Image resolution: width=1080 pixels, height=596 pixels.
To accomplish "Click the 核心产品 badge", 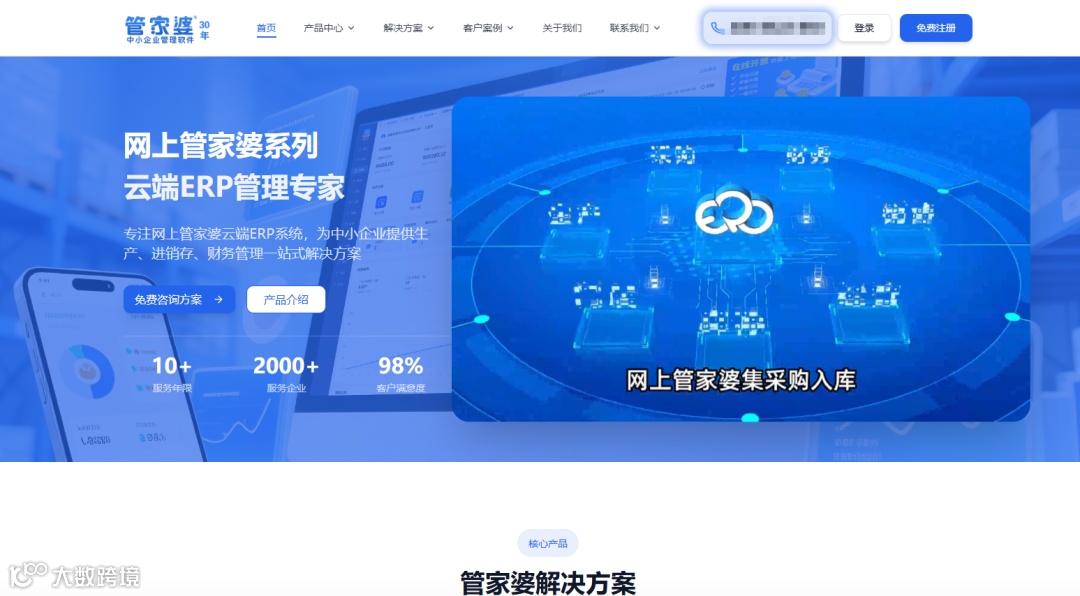I will coord(548,544).
